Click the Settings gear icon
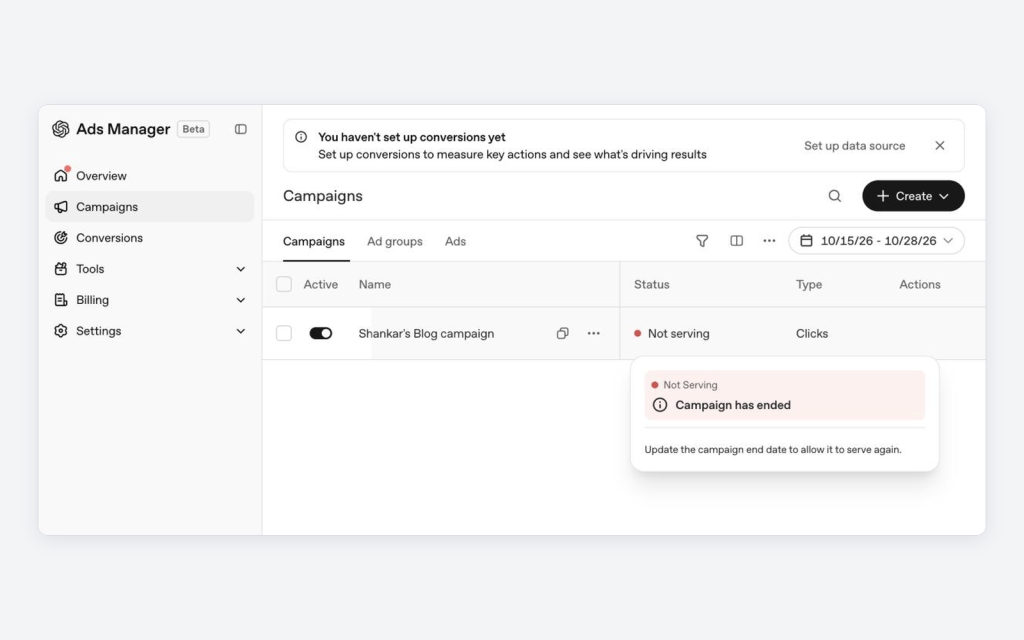 tap(61, 330)
